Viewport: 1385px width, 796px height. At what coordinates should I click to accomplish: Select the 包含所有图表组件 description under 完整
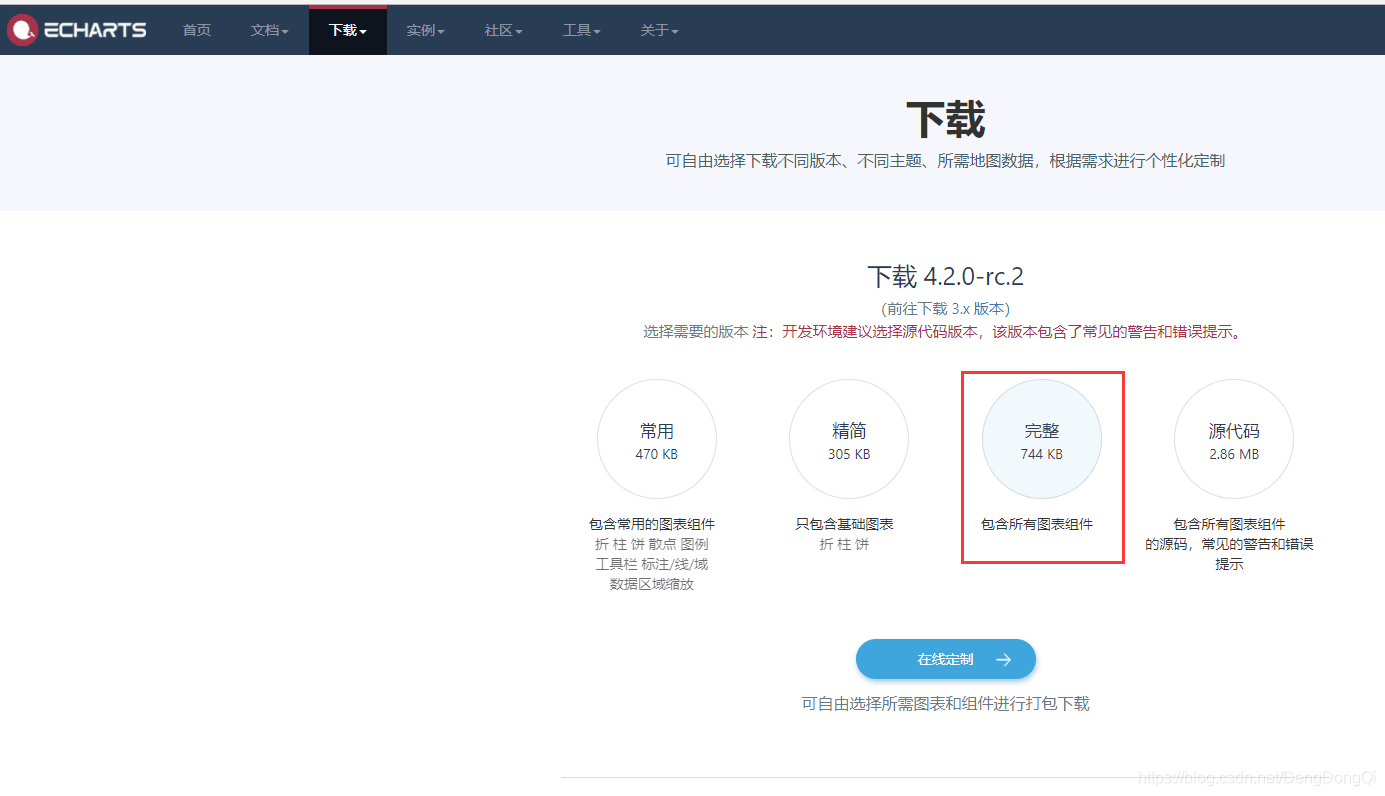tap(1037, 524)
